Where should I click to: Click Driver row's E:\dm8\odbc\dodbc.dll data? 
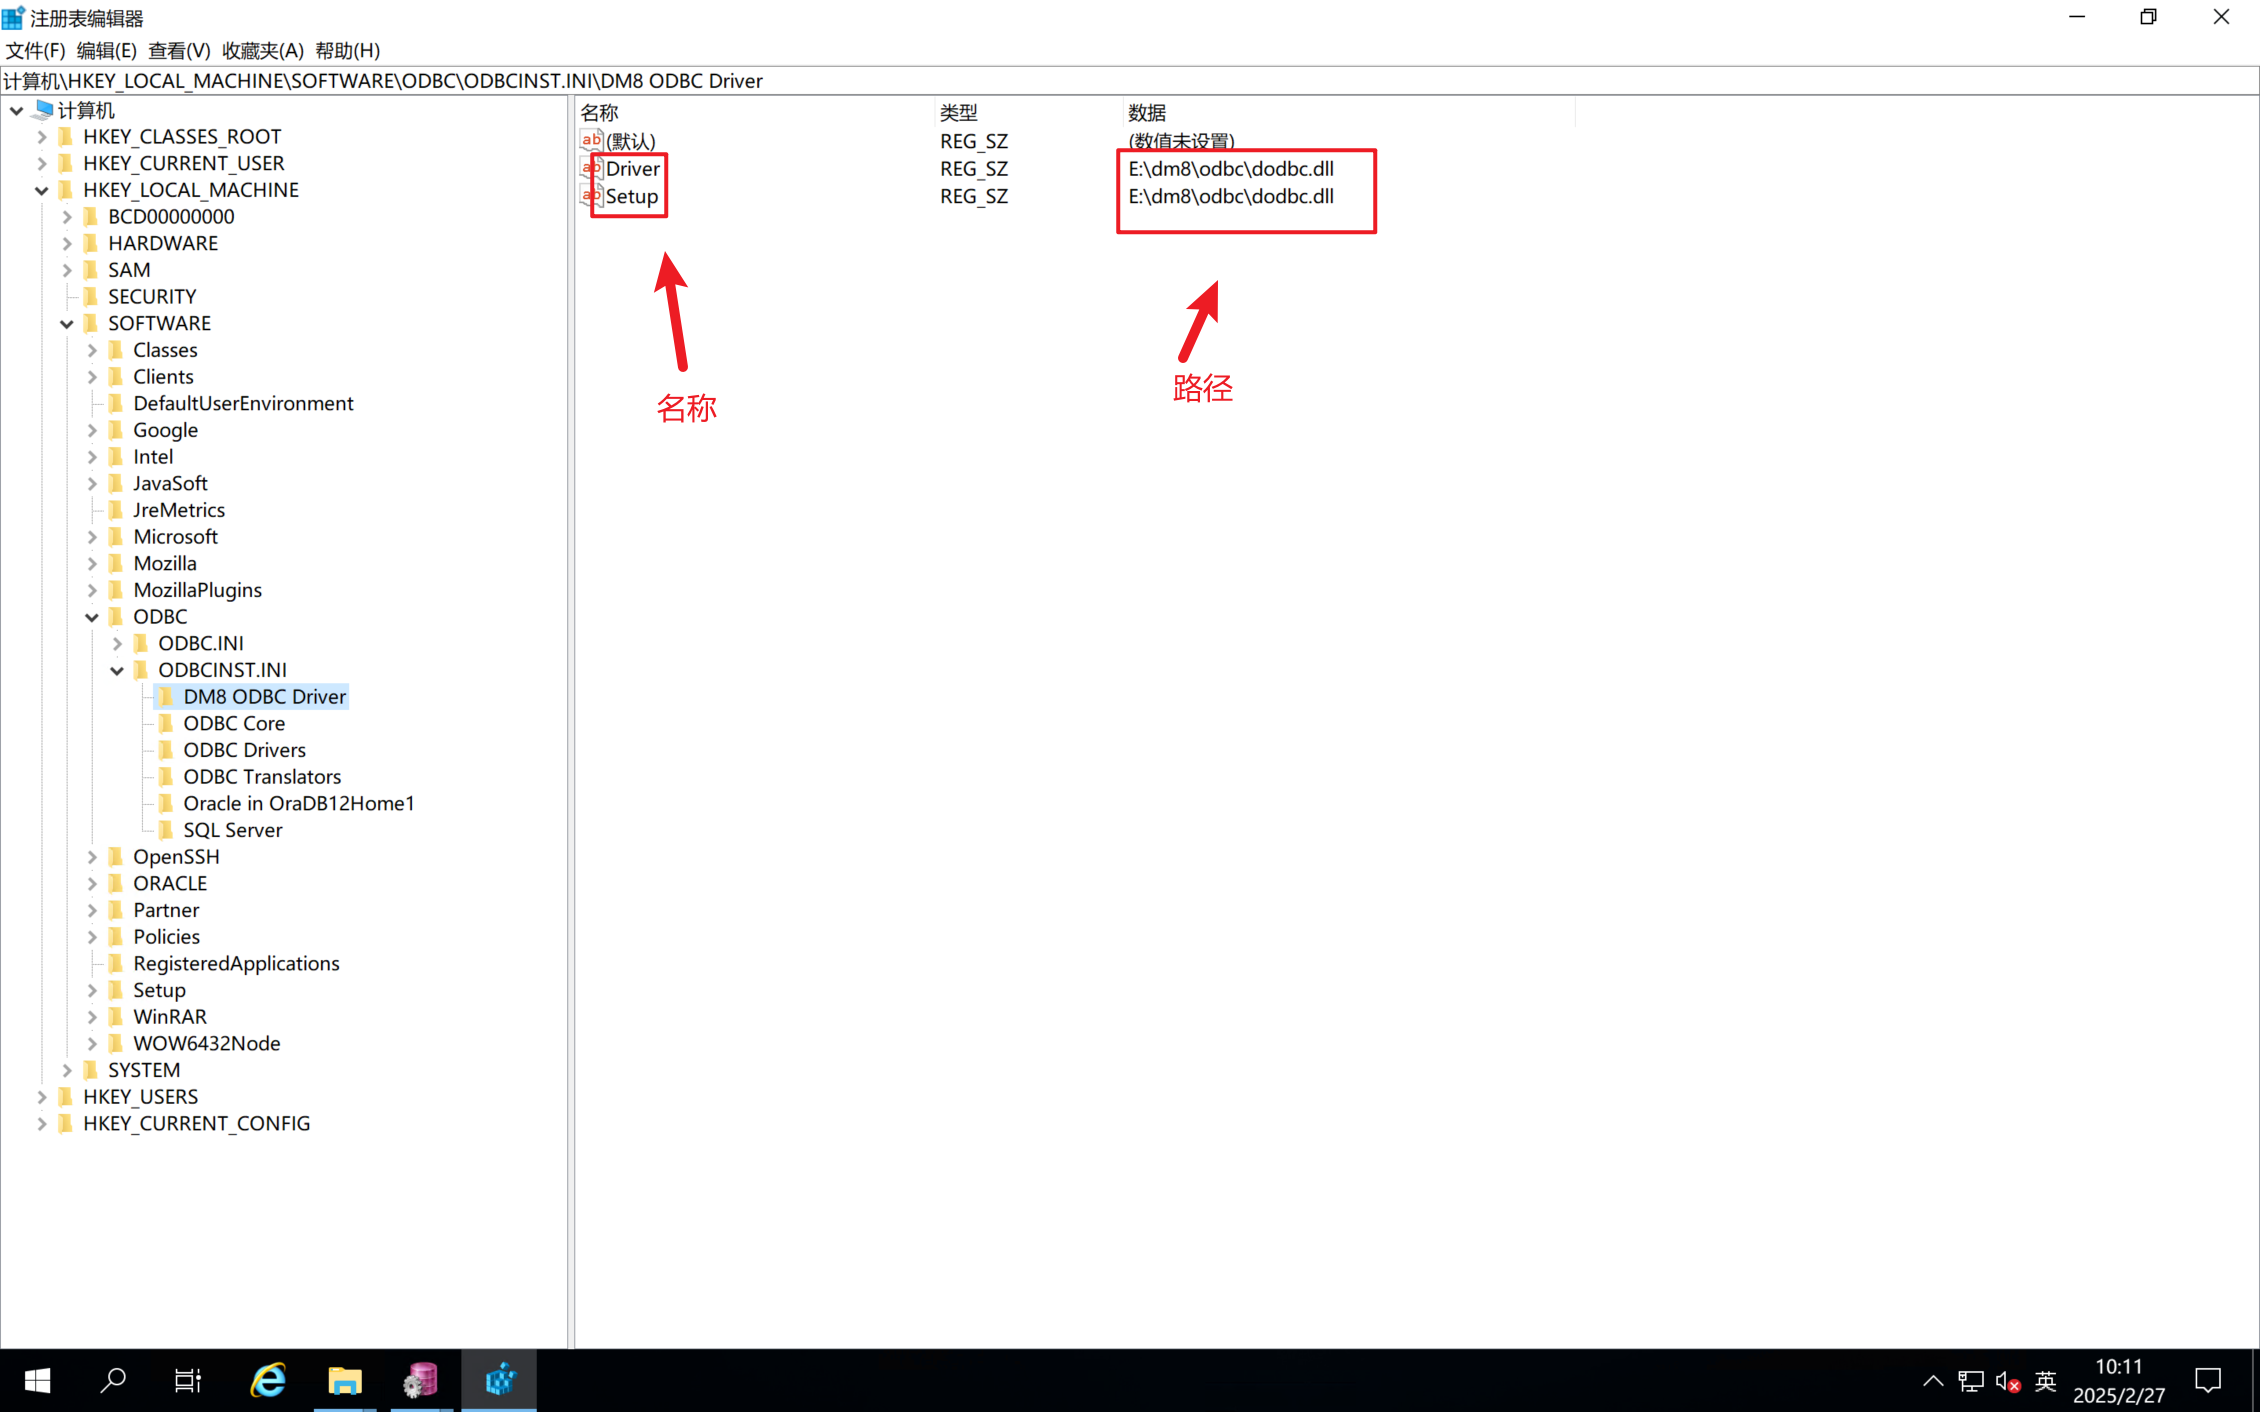1231,169
